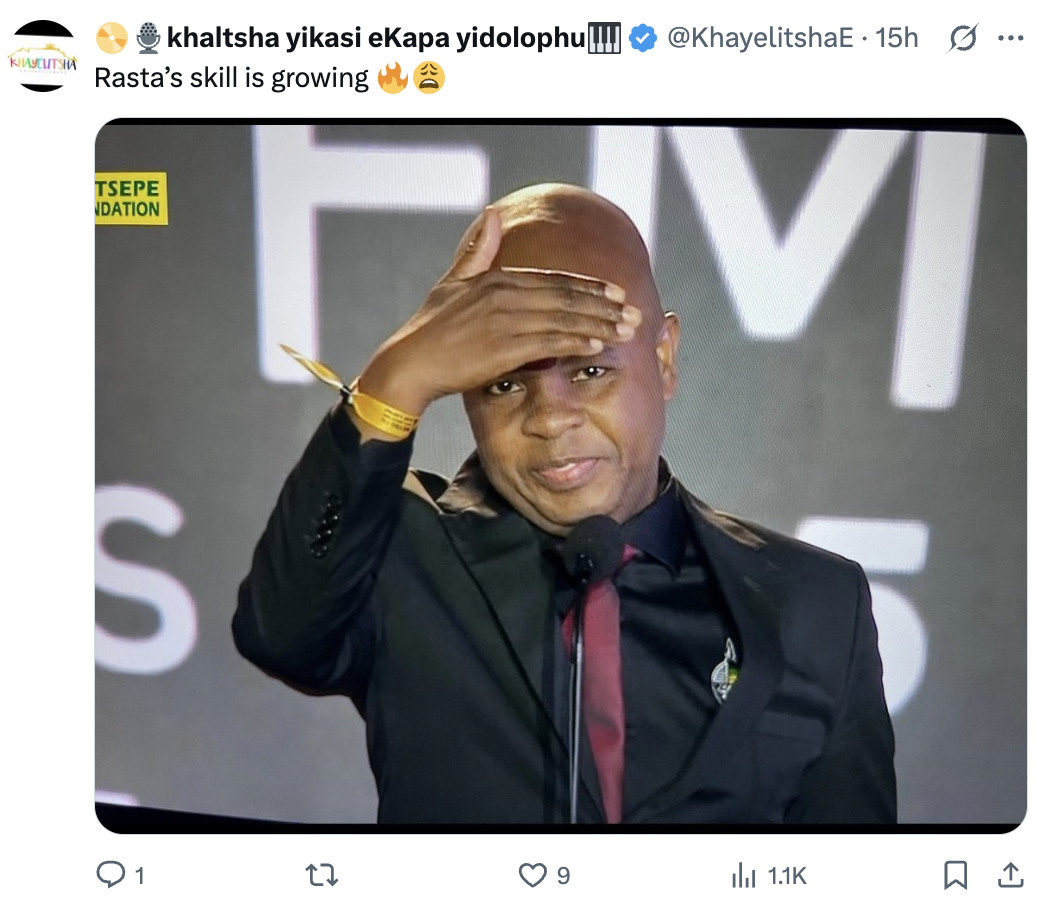Click the tweet text about Rasta's skill
1056x900 pixels.
tap(231, 79)
